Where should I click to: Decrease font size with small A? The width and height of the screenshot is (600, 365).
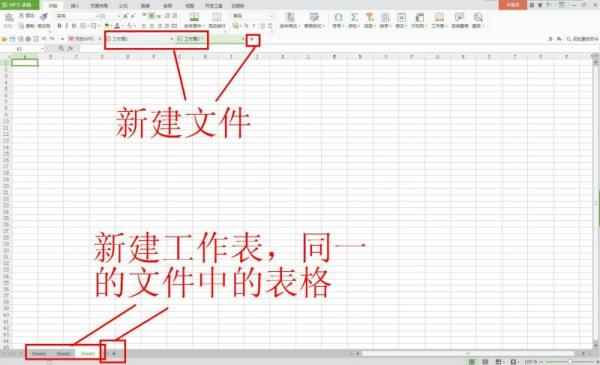tap(133, 16)
